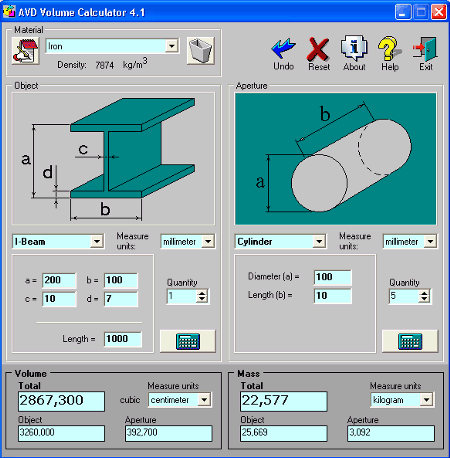Open the About info icon
This screenshot has height=458, width=450.
click(354, 48)
